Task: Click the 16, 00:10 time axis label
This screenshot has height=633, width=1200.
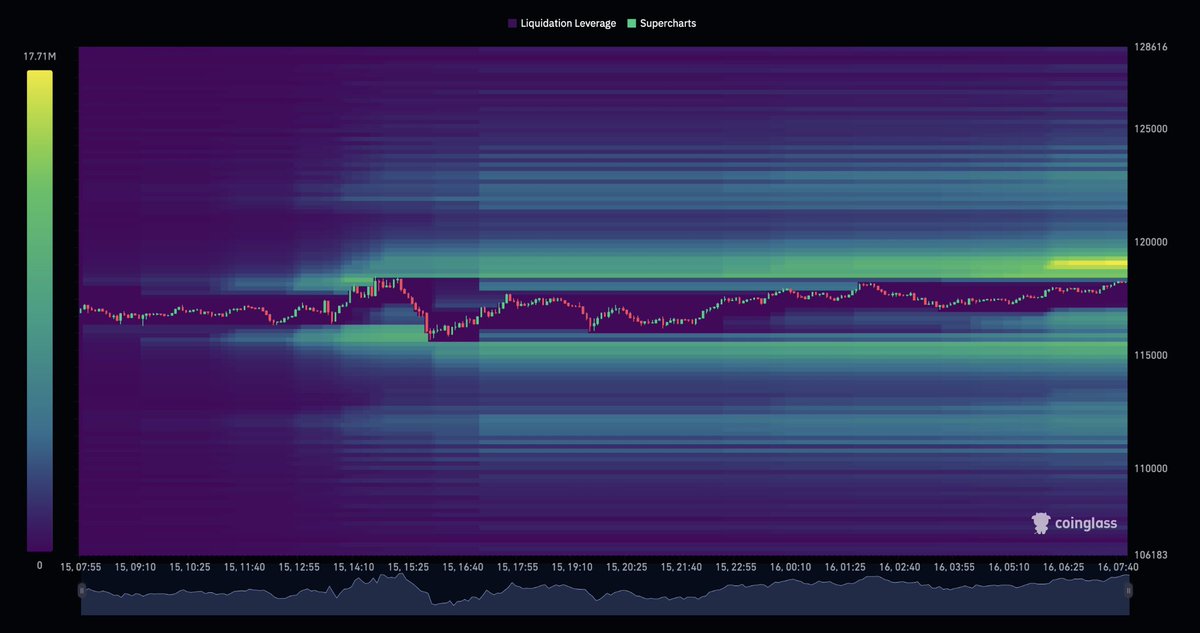Action: [791, 567]
